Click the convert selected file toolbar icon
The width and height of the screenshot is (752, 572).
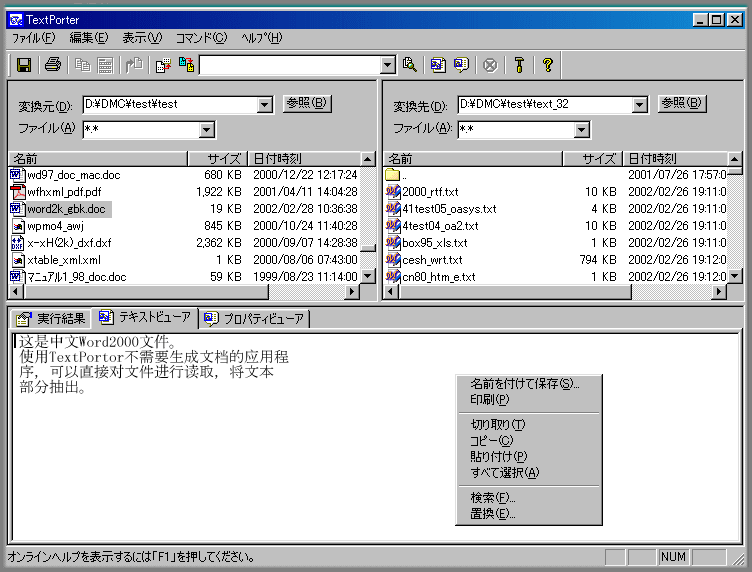(163, 65)
